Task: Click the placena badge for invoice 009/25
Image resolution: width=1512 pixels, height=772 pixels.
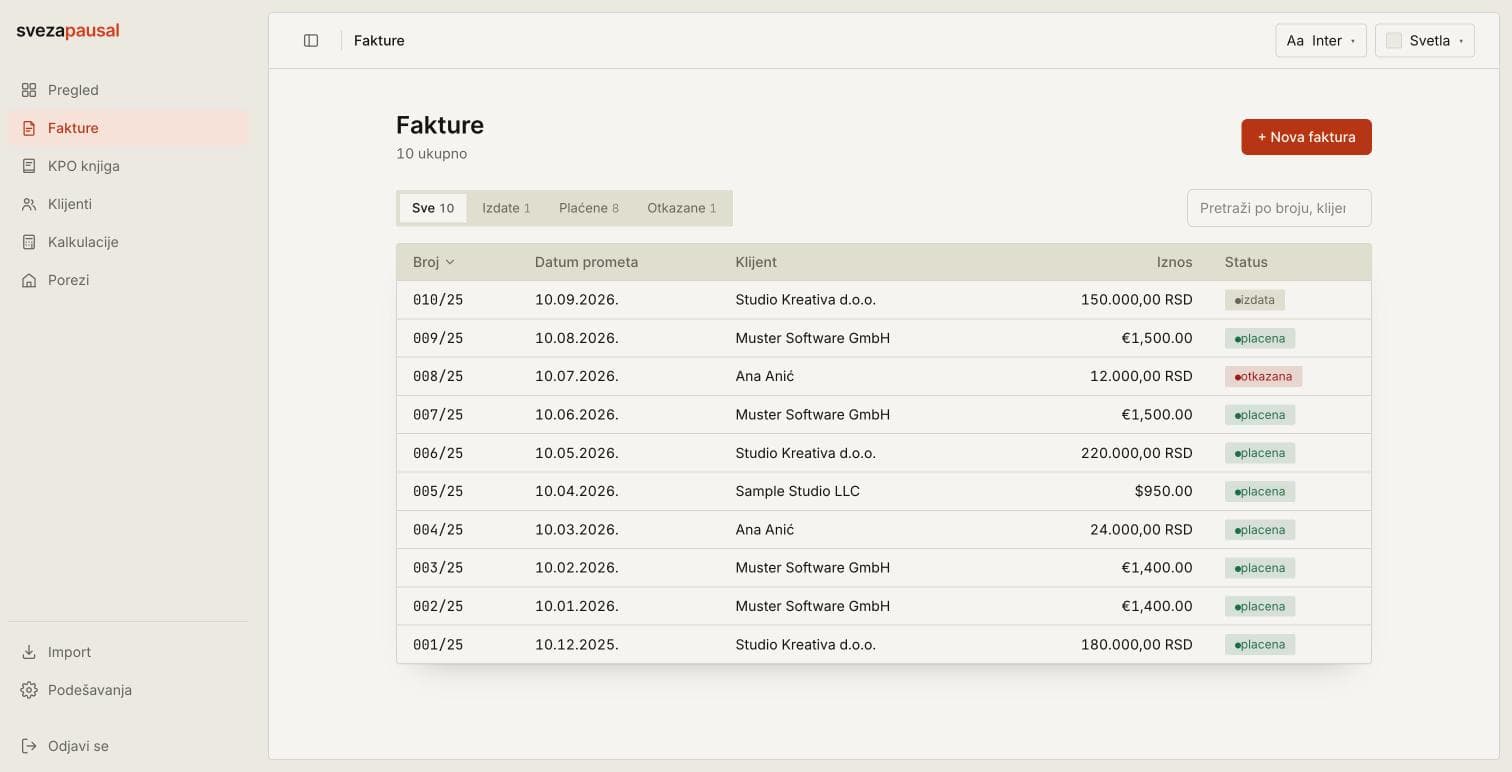Action: [1260, 338]
